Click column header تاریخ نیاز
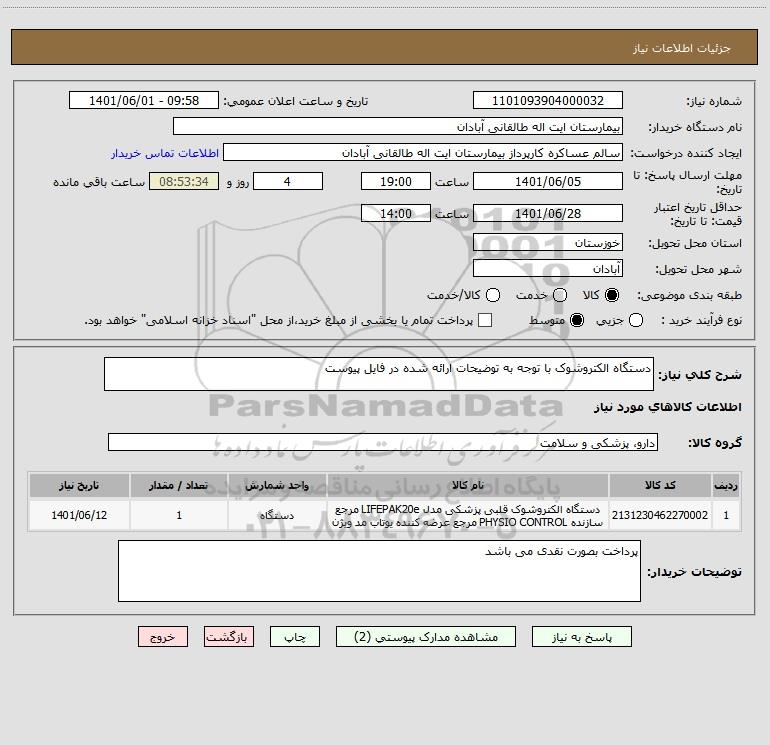The width and height of the screenshot is (770, 745). click(x=79, y=485)
